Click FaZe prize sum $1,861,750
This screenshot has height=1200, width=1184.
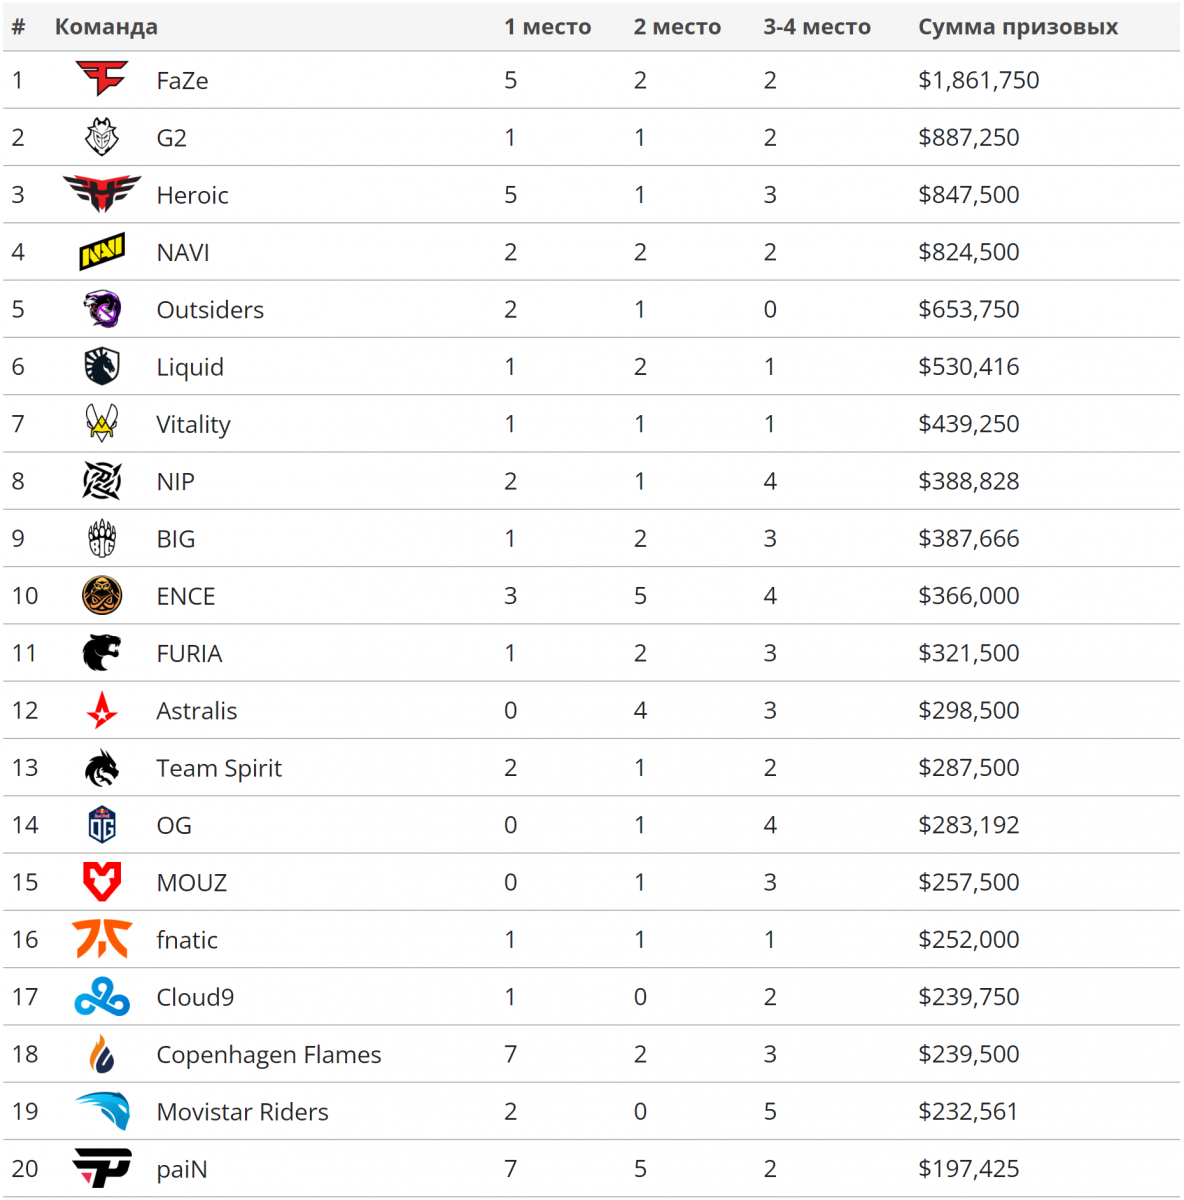tap(978, 80)
